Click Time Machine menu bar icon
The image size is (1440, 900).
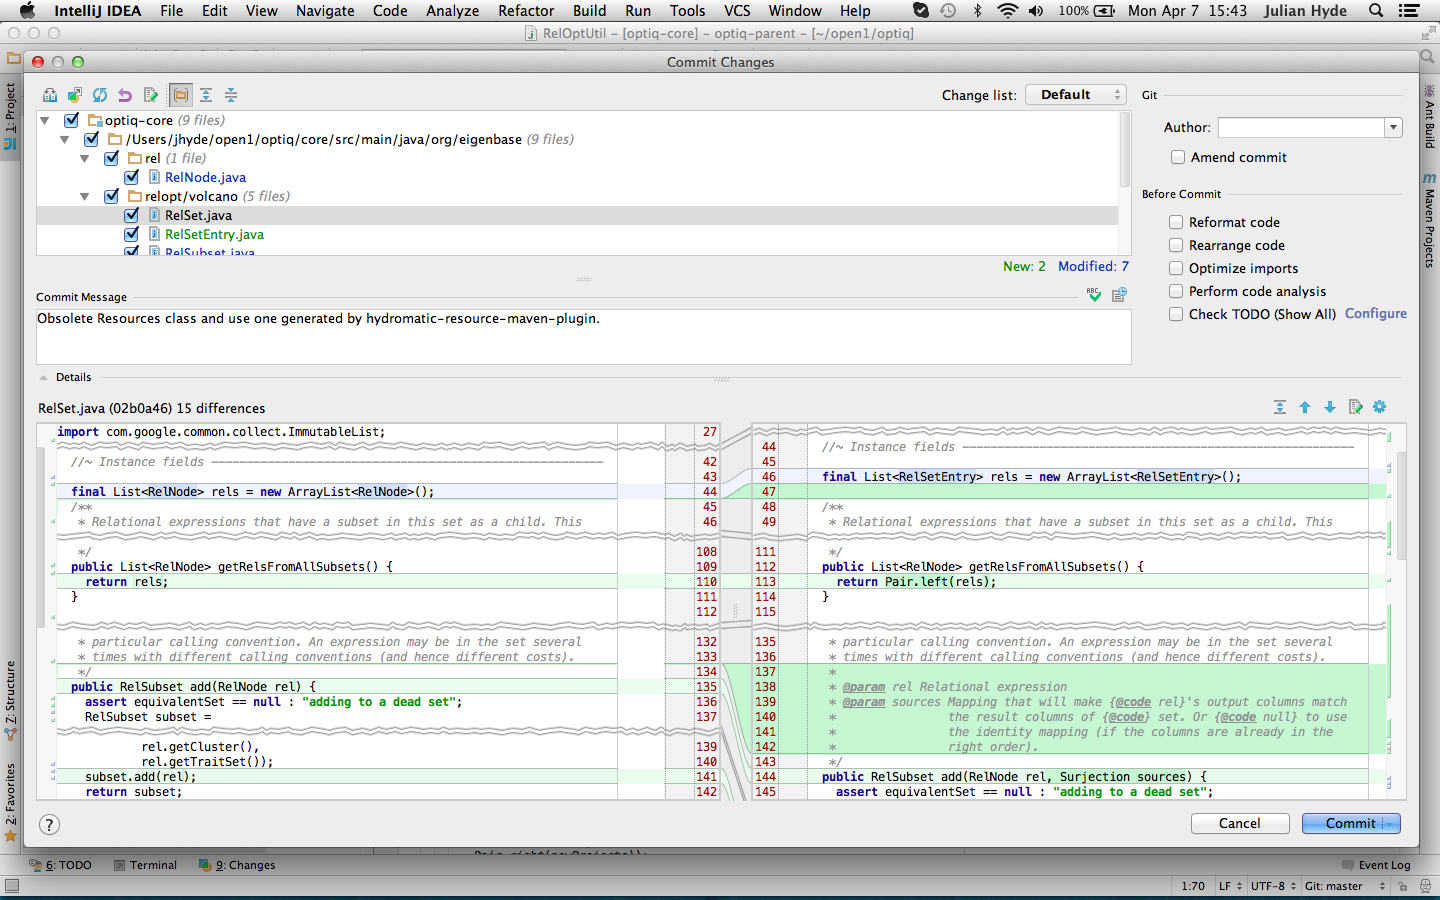tap(948, 11)
